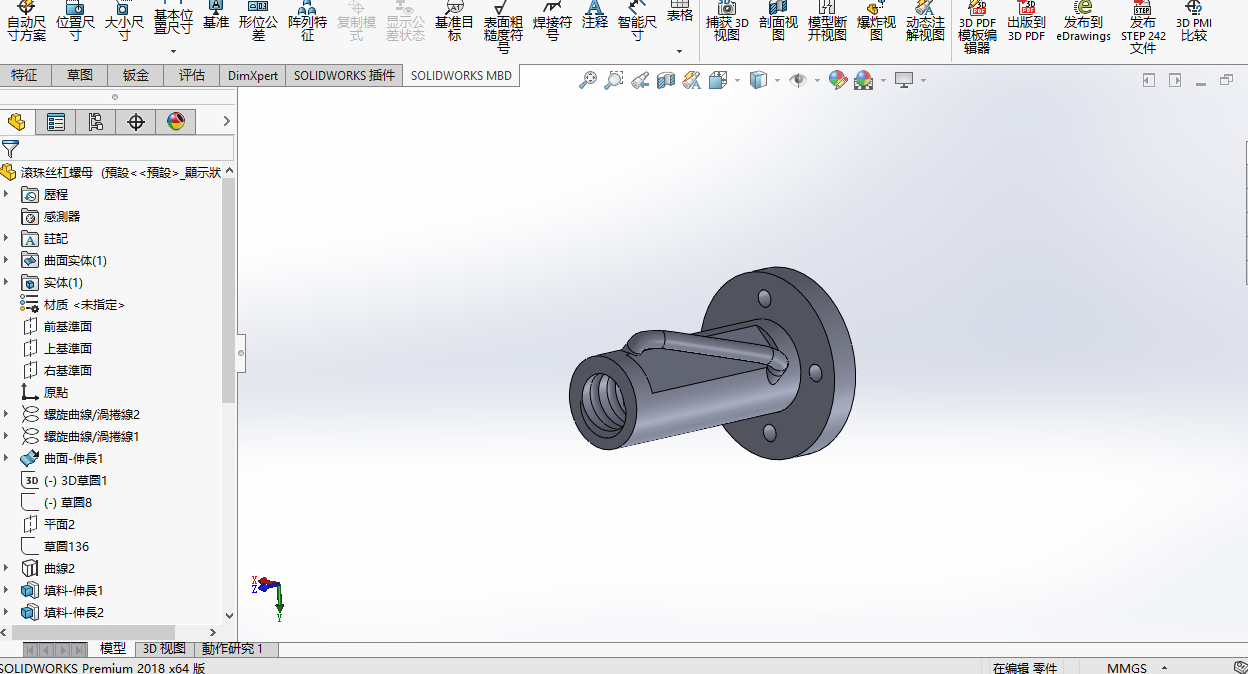
Task: Expand the 曲面-伸長1 feature
Action: coord(6,458)
